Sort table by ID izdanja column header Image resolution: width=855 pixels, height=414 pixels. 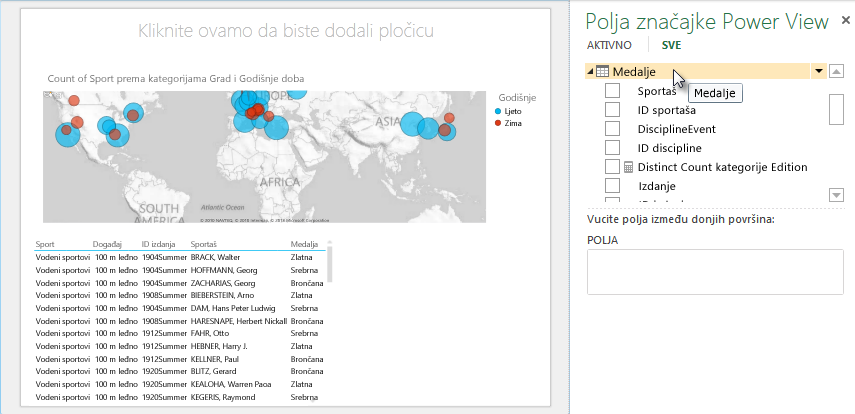click(x=159, y=244)
